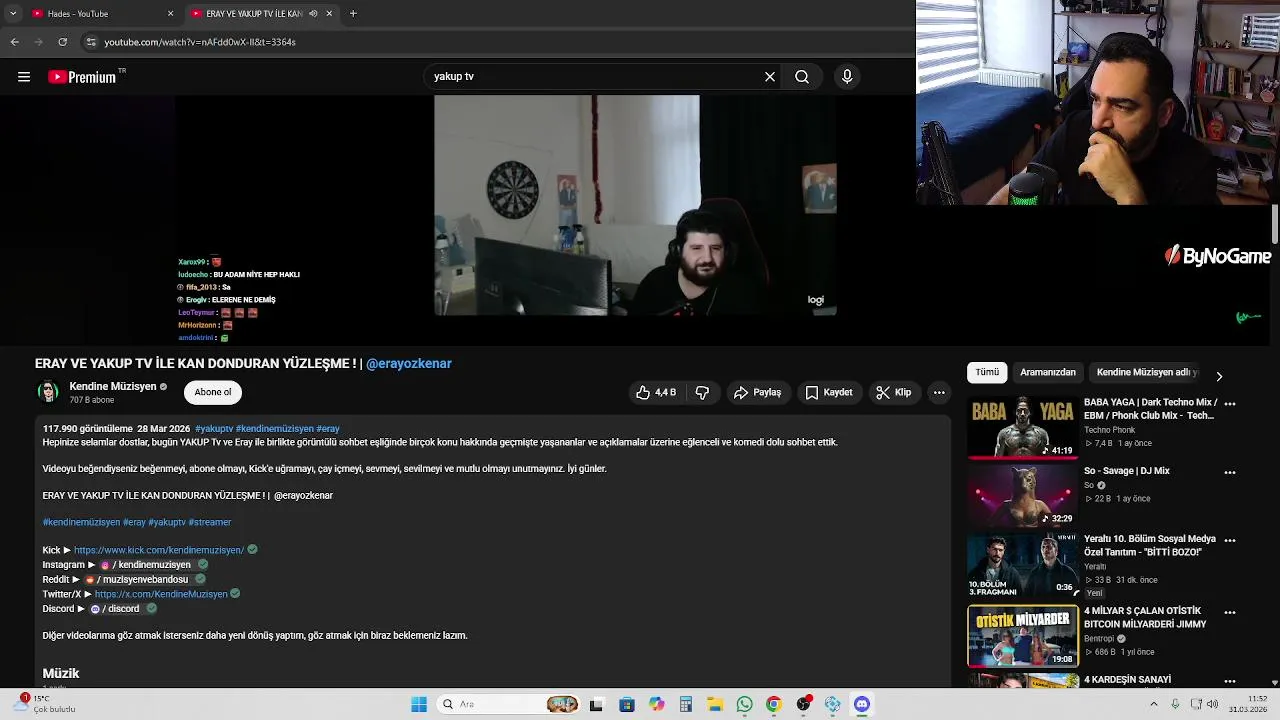Show hidden system tray icons chevron

(1154, 704)
